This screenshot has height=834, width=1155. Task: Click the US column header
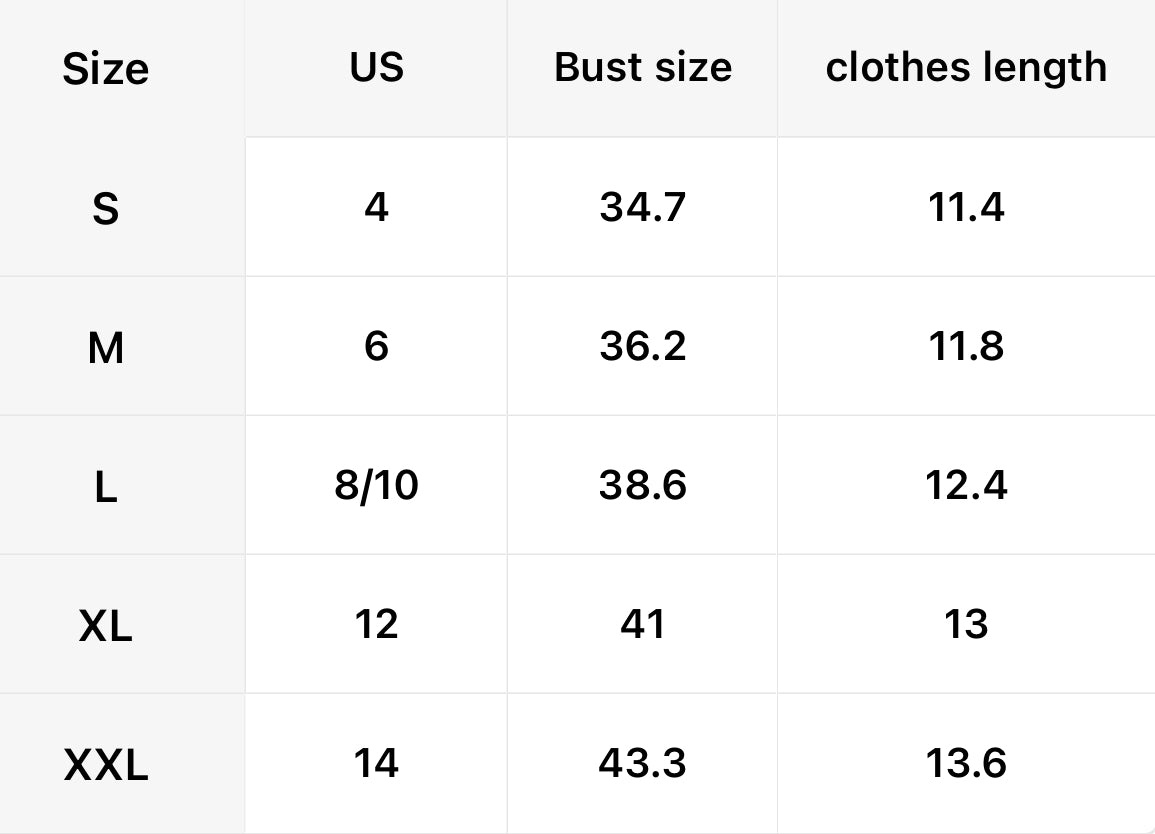377,67
